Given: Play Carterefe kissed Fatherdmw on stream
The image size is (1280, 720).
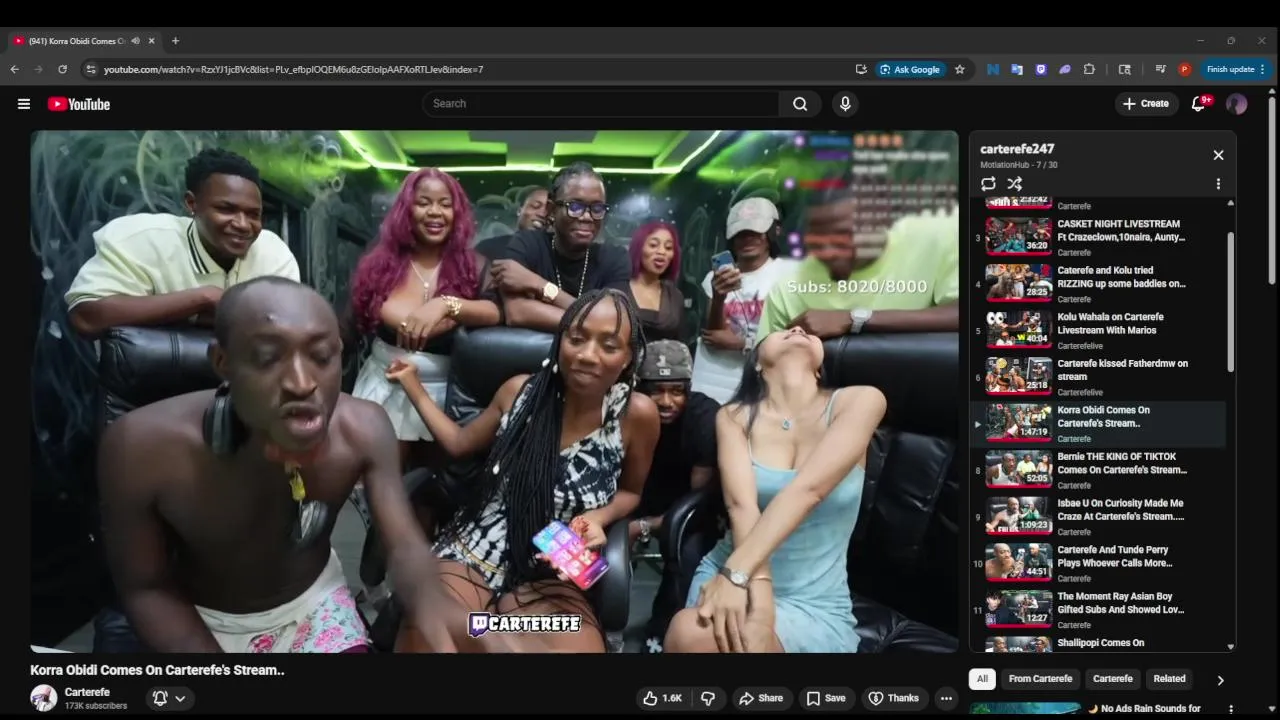Looking at the screenshot, I should pos(1098,377).
